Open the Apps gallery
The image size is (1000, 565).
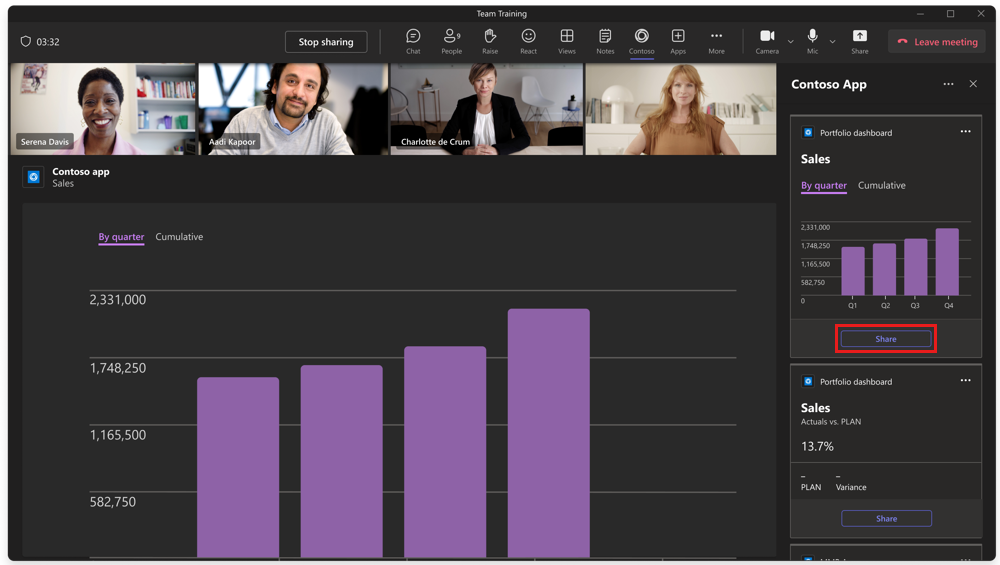coord(678,41)
